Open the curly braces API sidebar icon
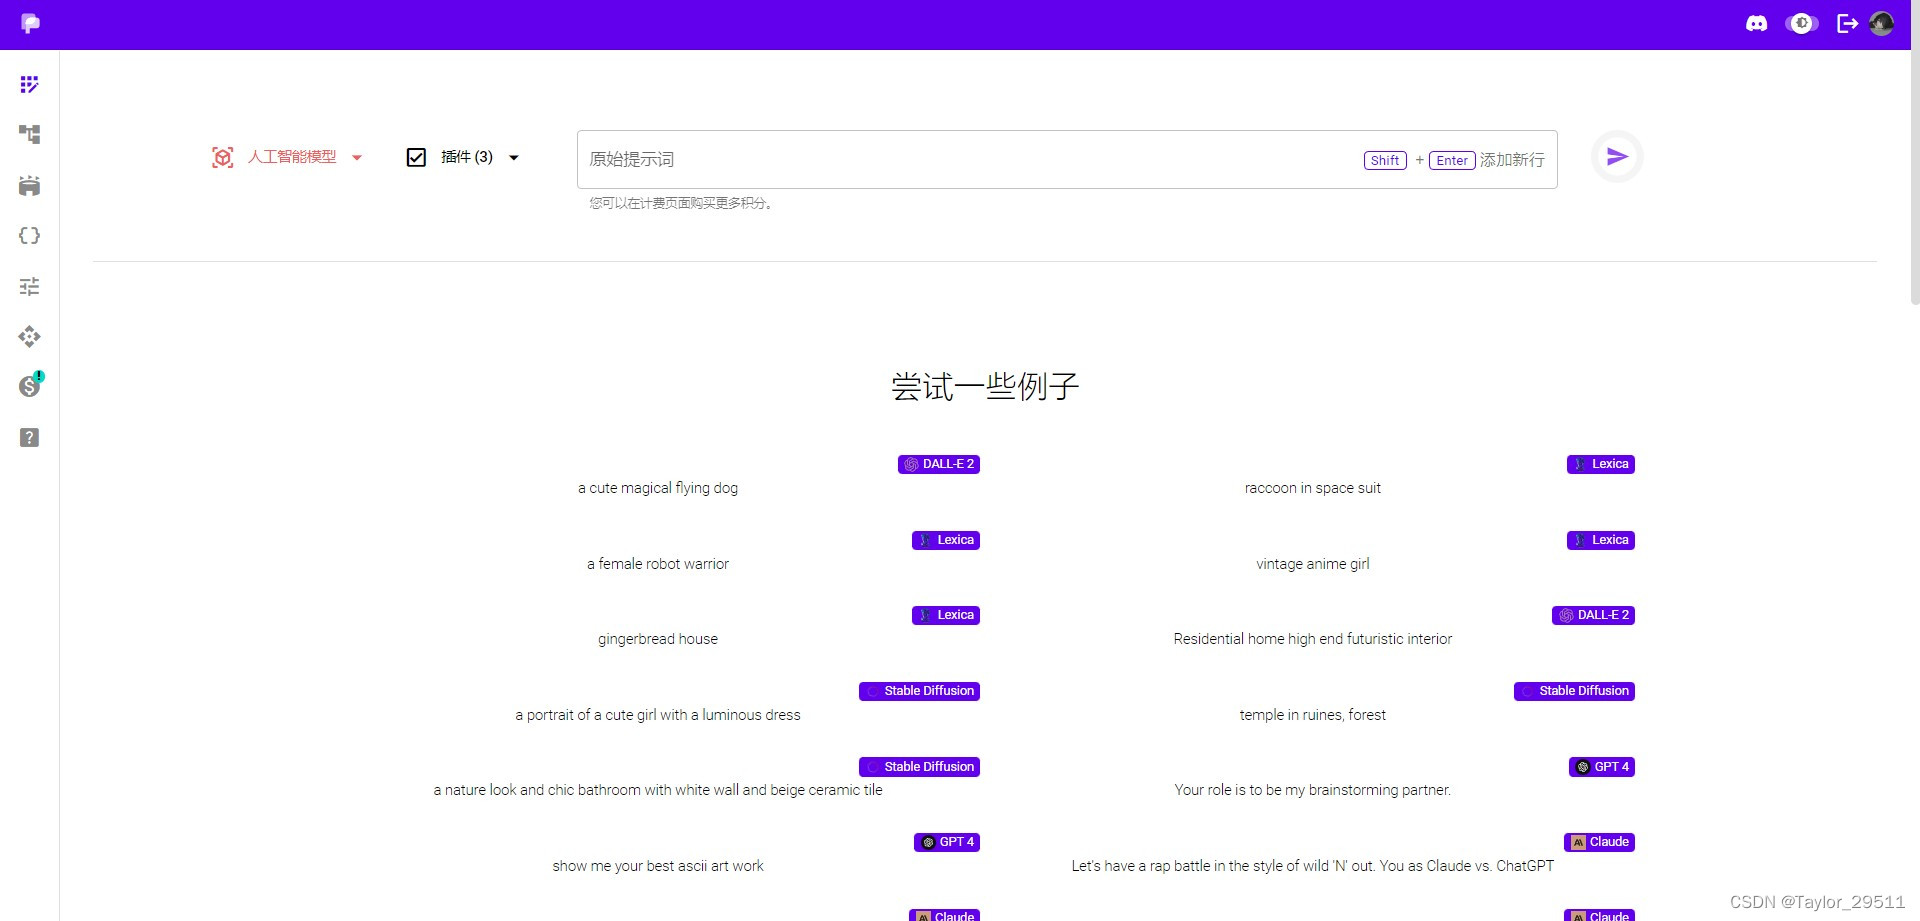 click(x=29, y=236)
